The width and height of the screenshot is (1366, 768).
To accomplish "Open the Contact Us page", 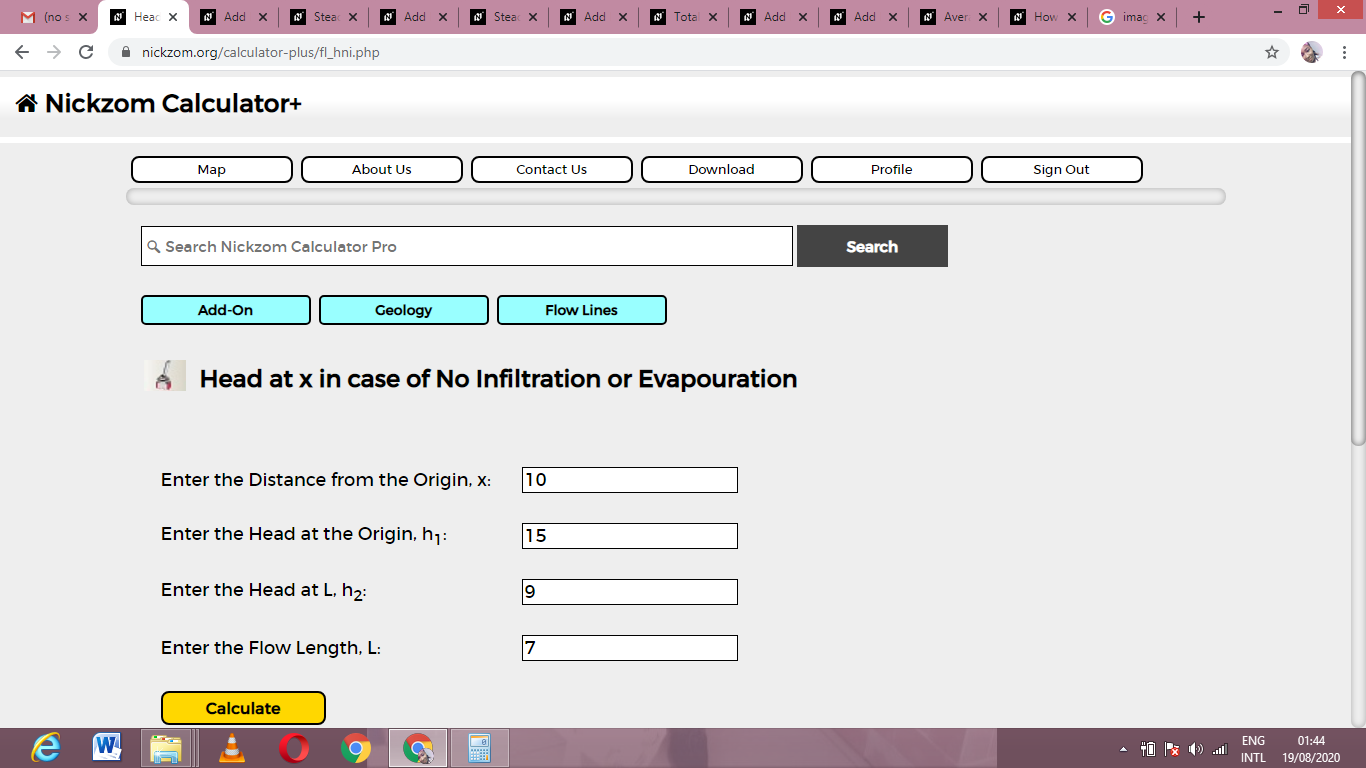I will tap(552, 169).
